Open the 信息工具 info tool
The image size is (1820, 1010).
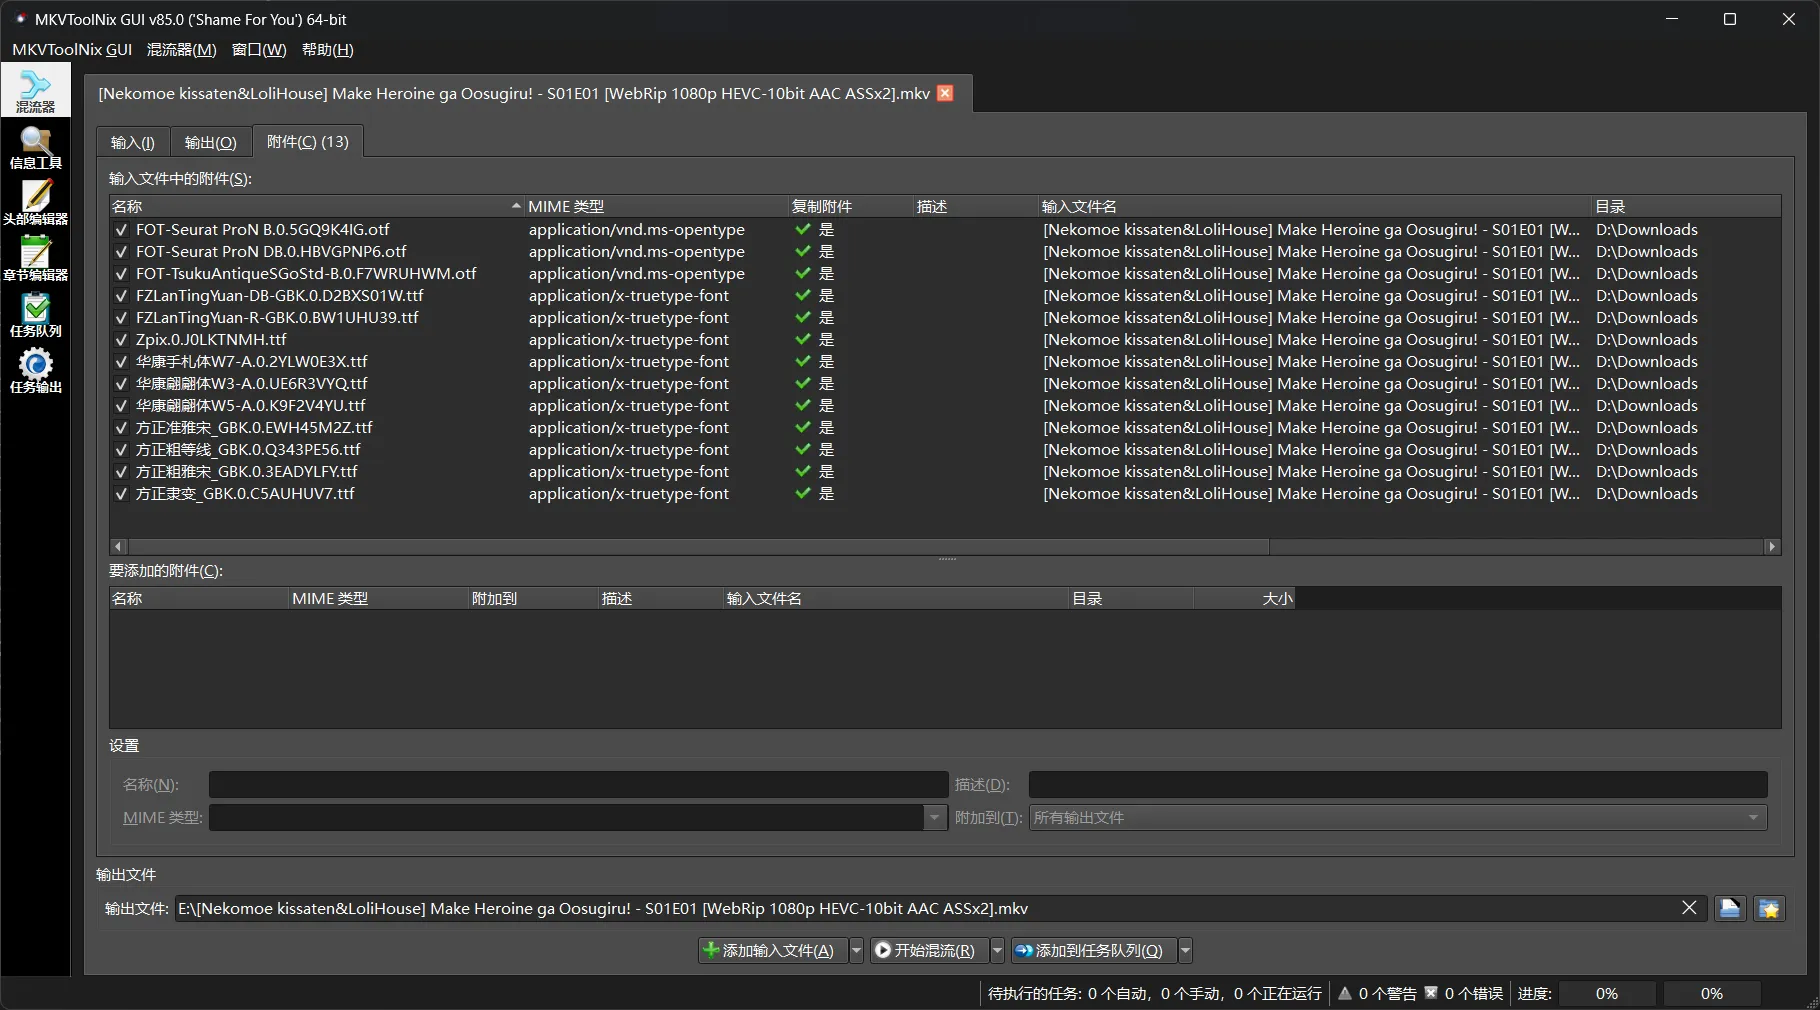pyautogui.click(x=35, y=147)
